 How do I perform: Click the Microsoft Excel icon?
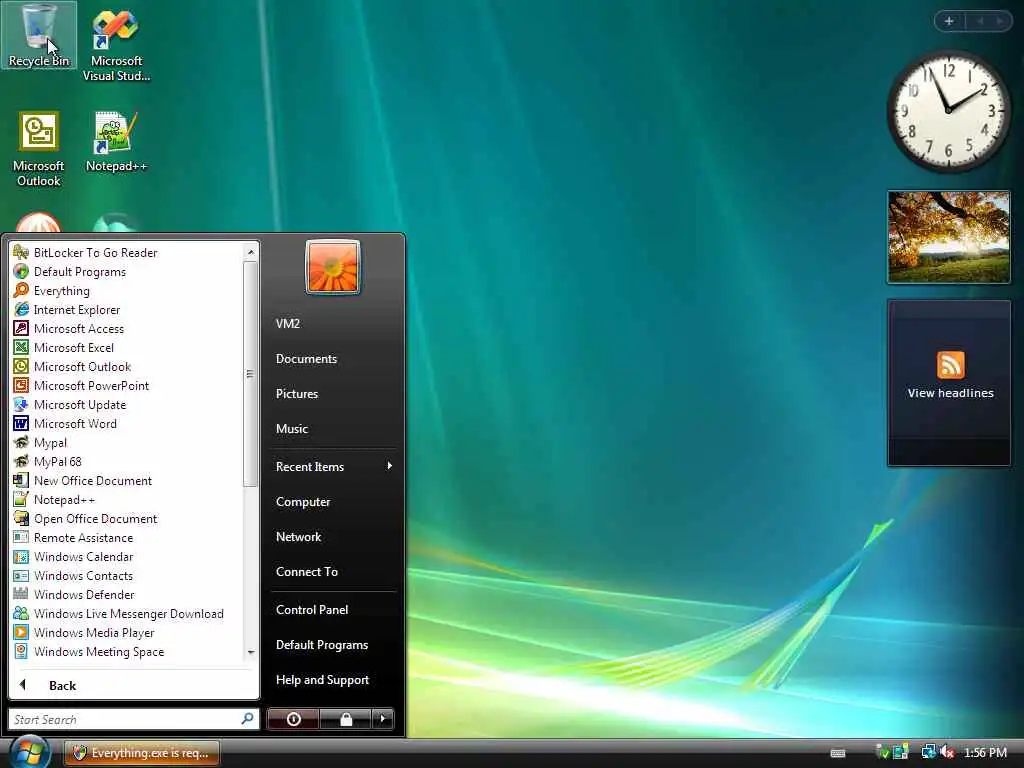(21, 347)
